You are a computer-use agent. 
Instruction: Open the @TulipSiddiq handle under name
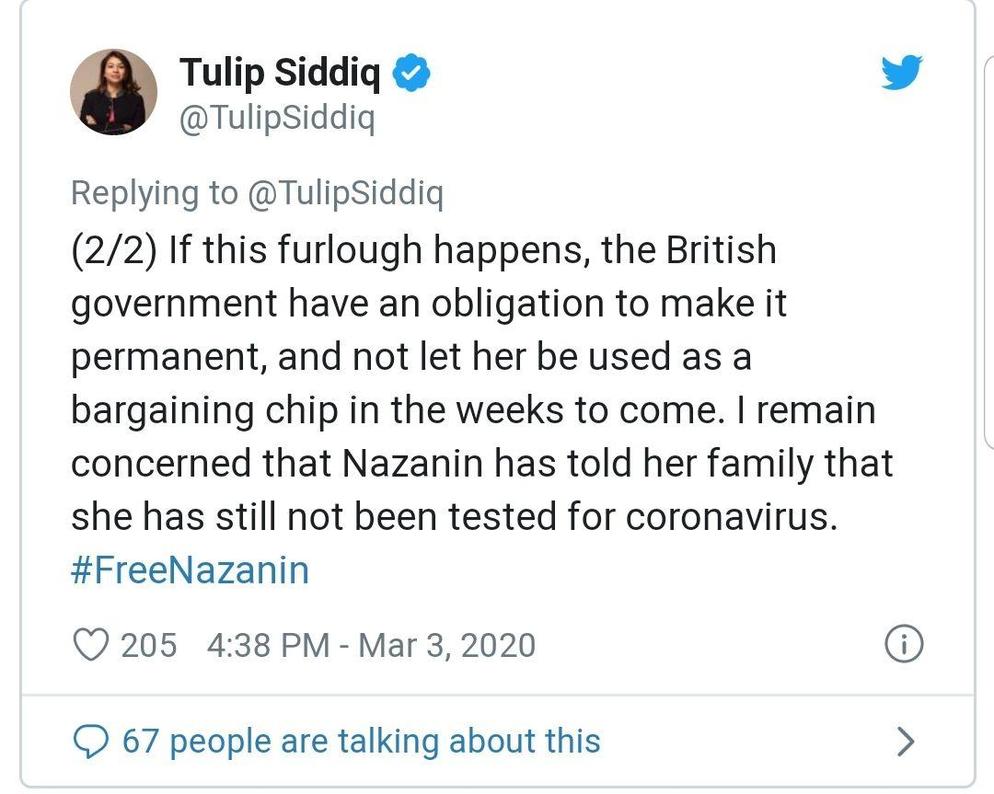[278, 118]
